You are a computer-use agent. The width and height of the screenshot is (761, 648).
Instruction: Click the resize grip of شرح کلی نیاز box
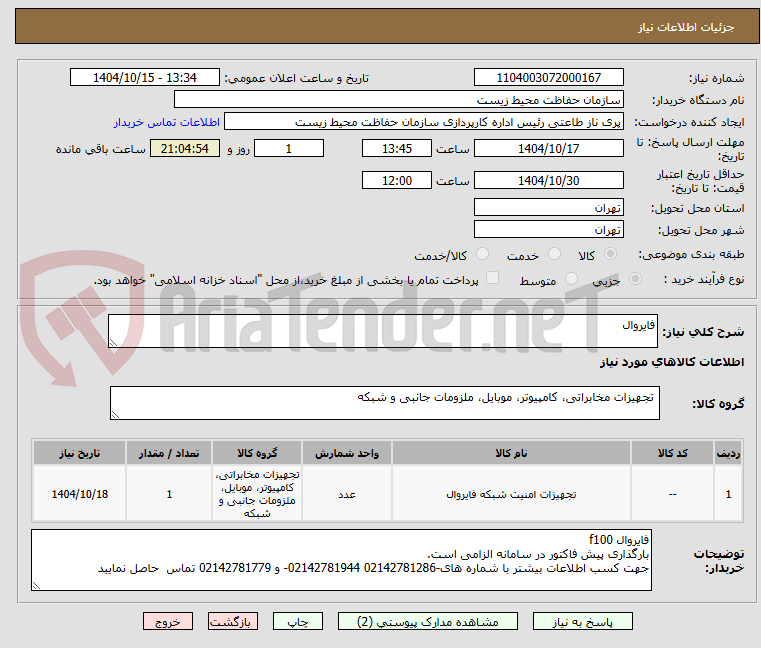[x=113, y=343]
